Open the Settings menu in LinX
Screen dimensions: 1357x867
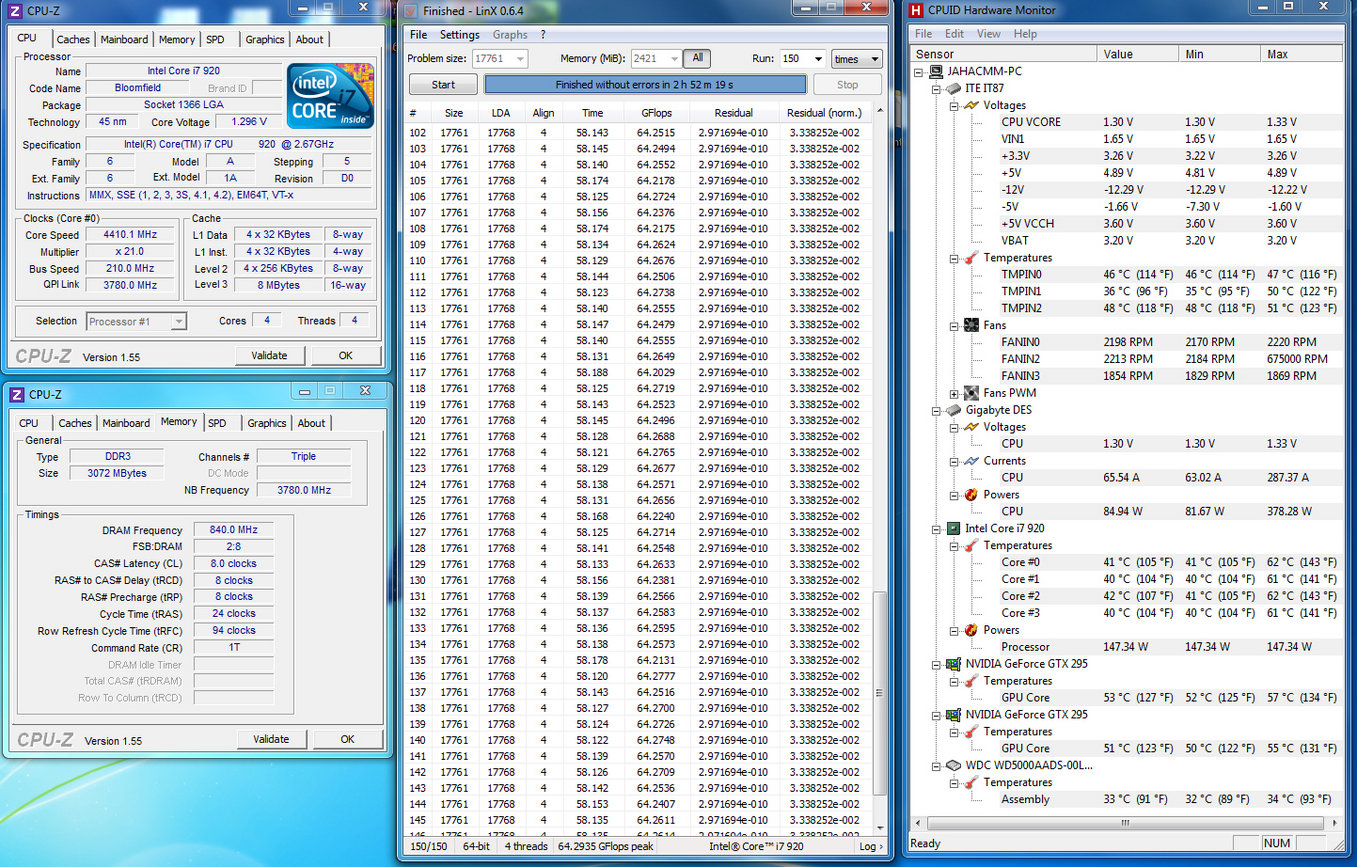(x=459, y=34)
